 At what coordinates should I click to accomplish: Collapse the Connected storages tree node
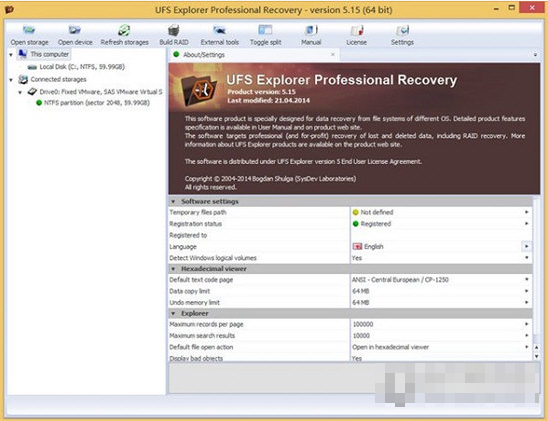tap(11, 80)
